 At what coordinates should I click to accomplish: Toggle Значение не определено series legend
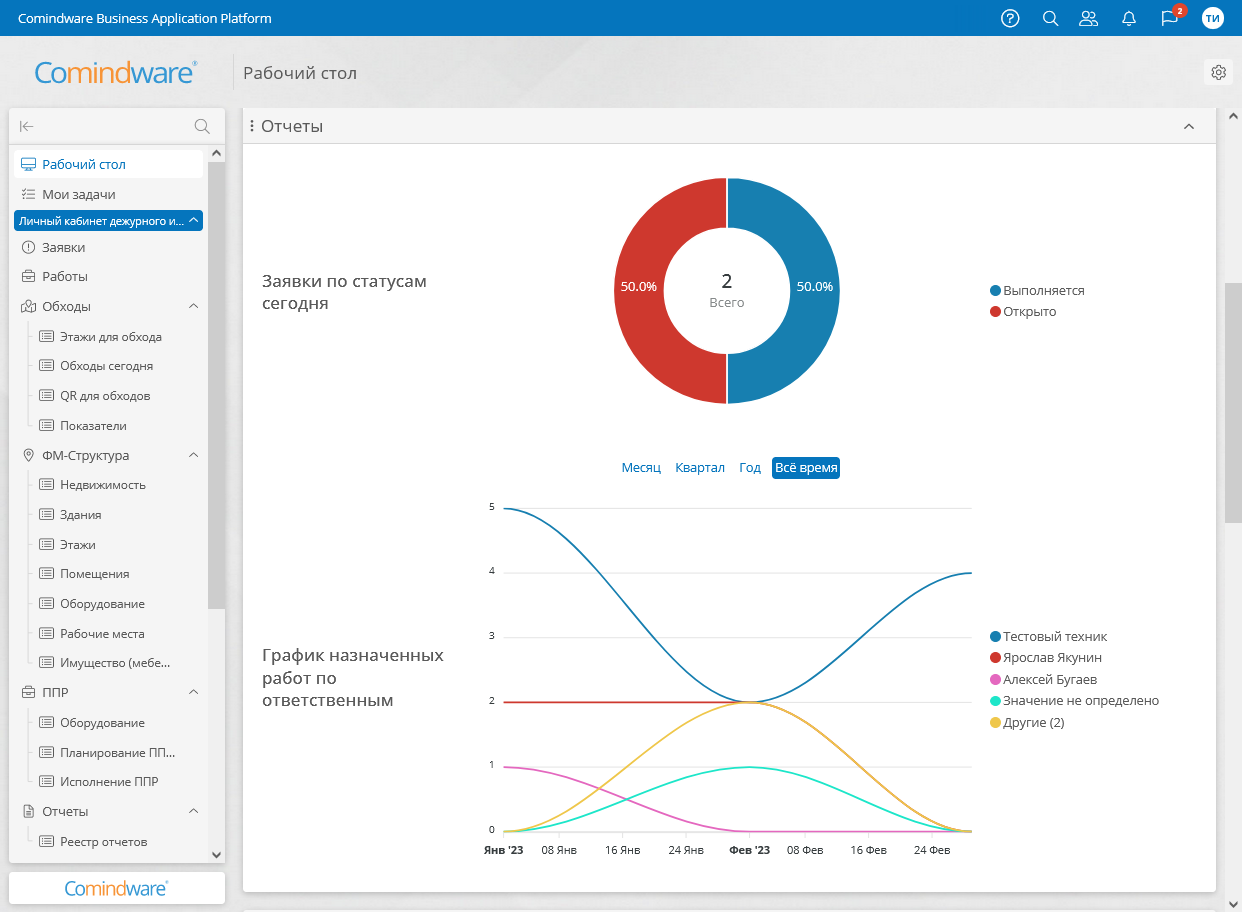tap(1074, 700)
